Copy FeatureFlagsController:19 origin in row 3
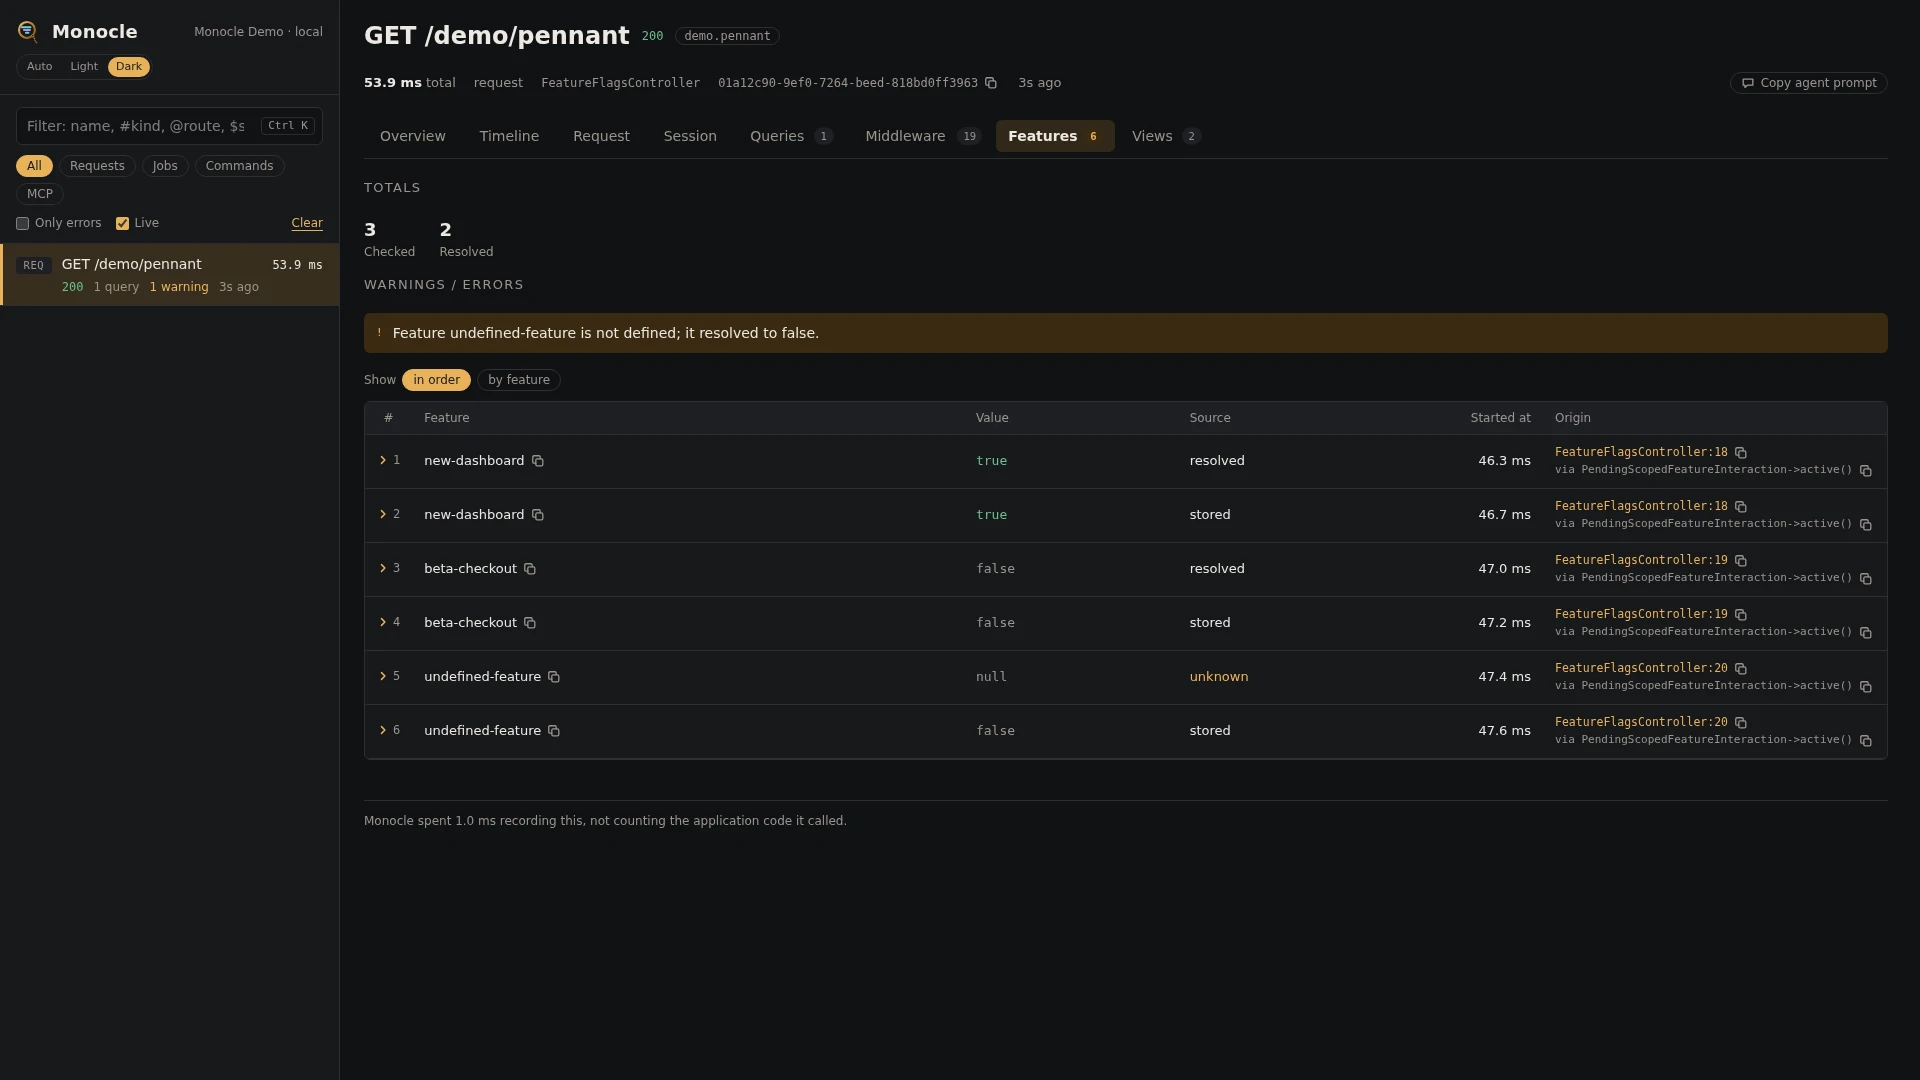This screenshot has height=1080, width=1920. point(1741,561)
